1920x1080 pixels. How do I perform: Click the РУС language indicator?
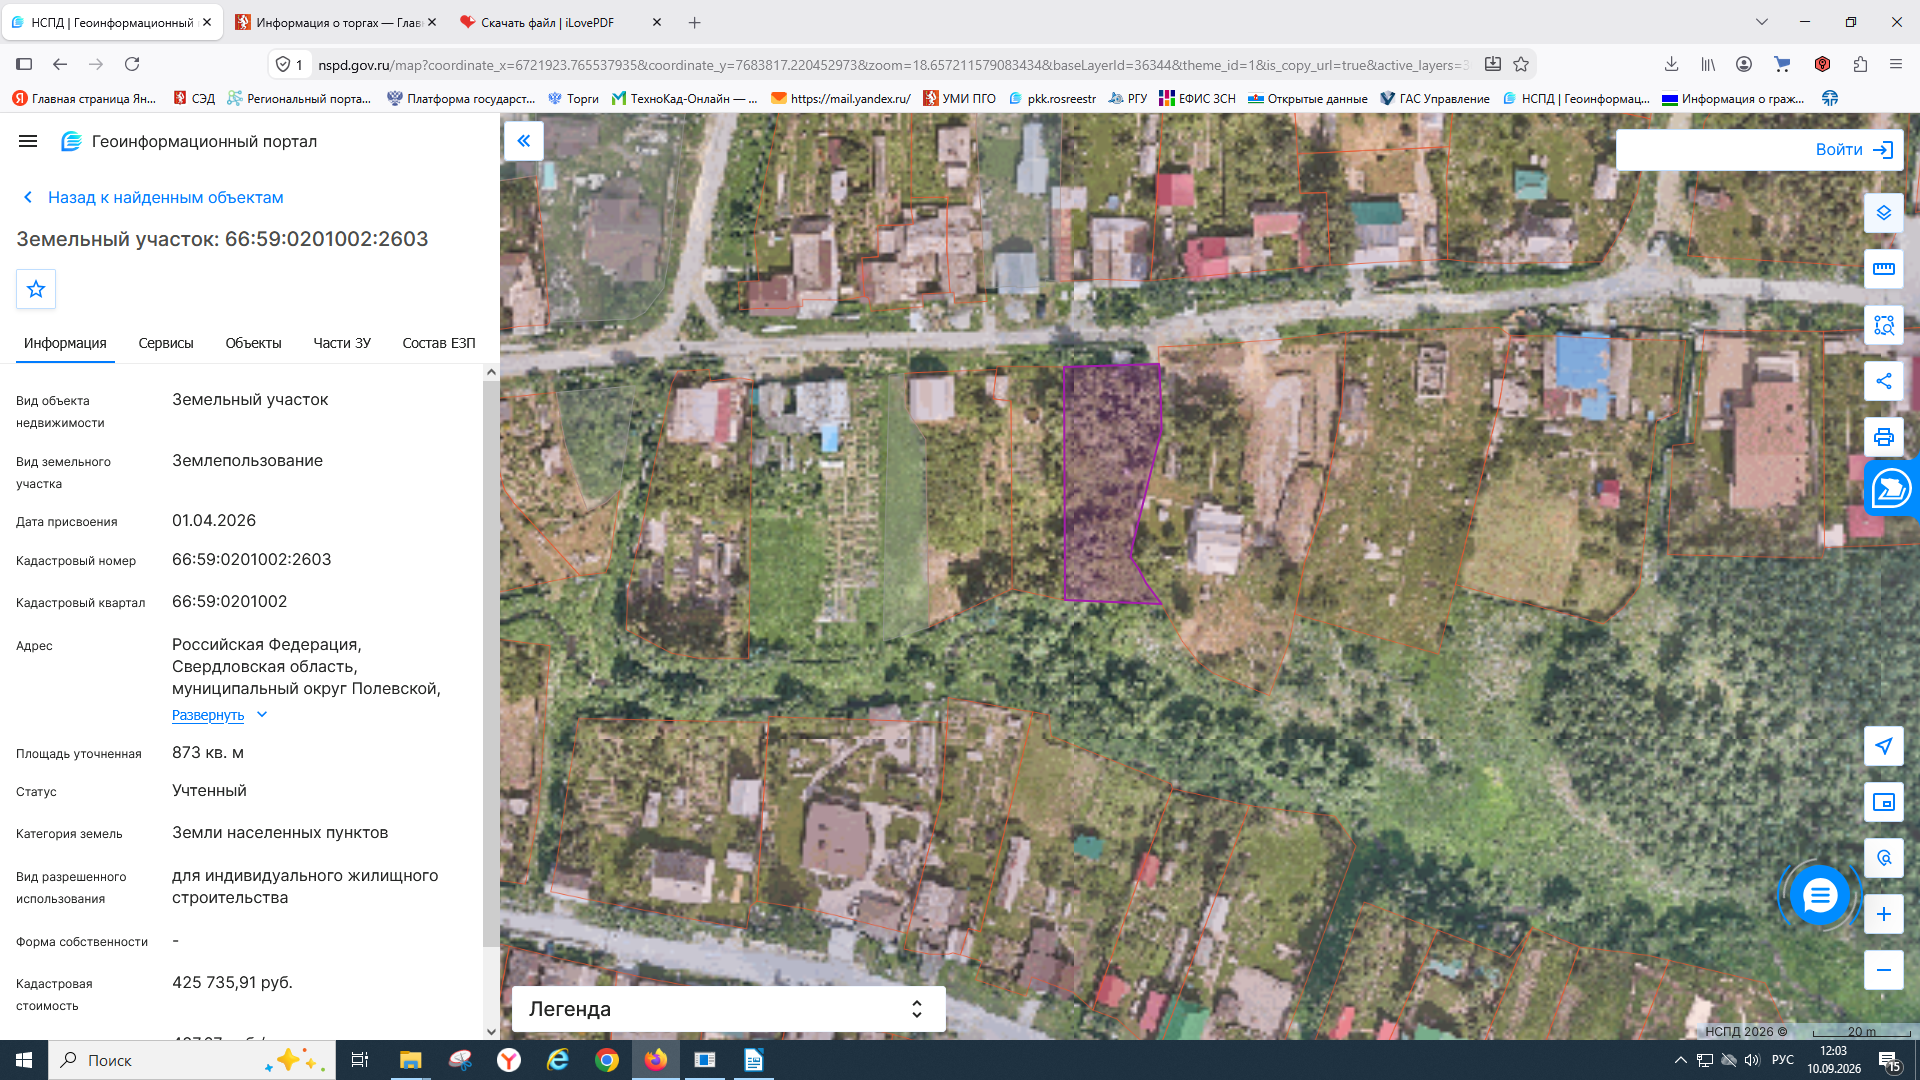coord(1782,1060)
